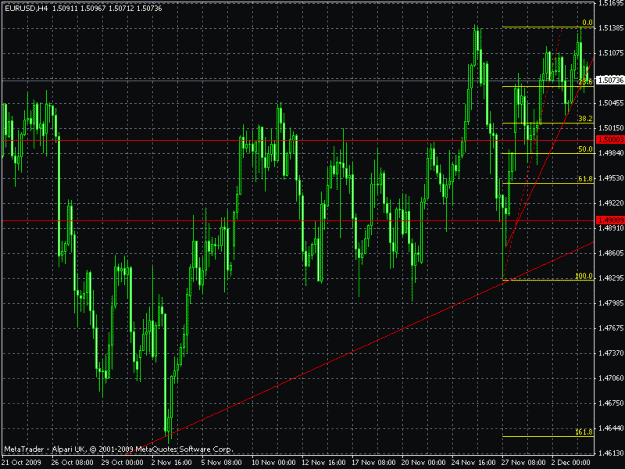This screenshot has width=625, height=469.
Task: Click the 29 Oct 00:00 date label
Action: (x=122, y=463)
